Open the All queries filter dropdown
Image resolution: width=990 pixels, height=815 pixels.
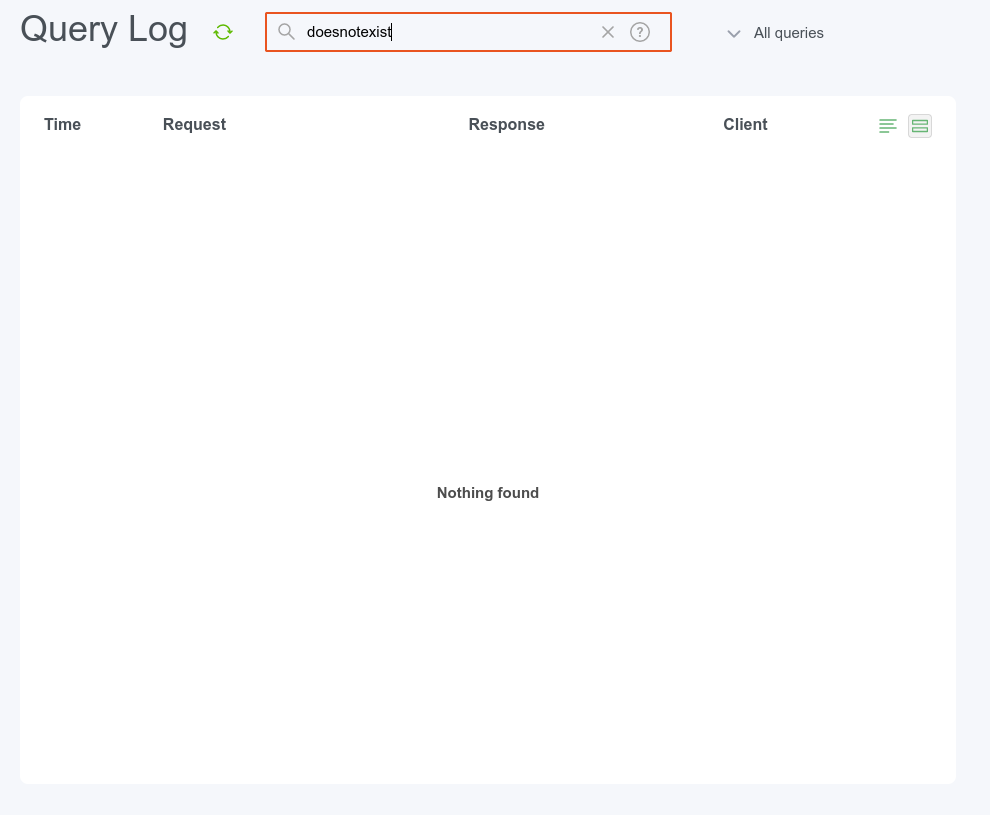click(788, 33)
